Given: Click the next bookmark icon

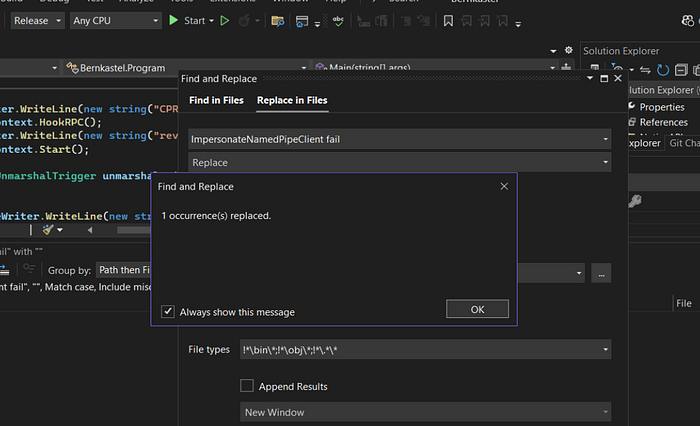Looking at the screenshot, I should point(484,21).
